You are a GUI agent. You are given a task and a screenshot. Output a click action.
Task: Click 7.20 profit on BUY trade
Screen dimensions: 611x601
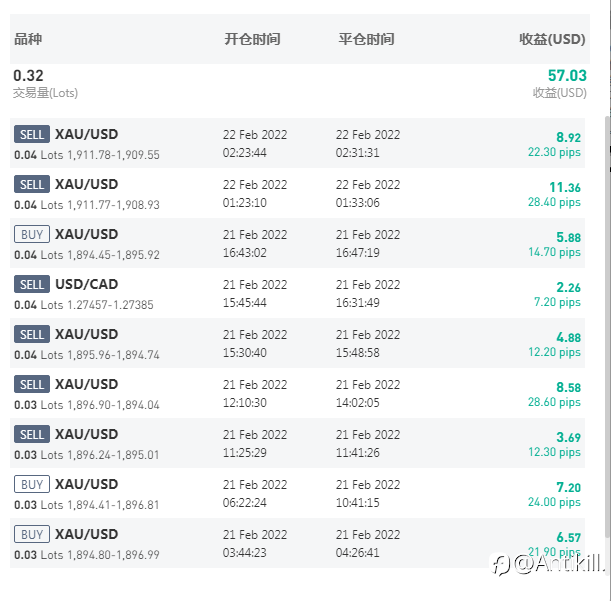(x=568, y=487)
